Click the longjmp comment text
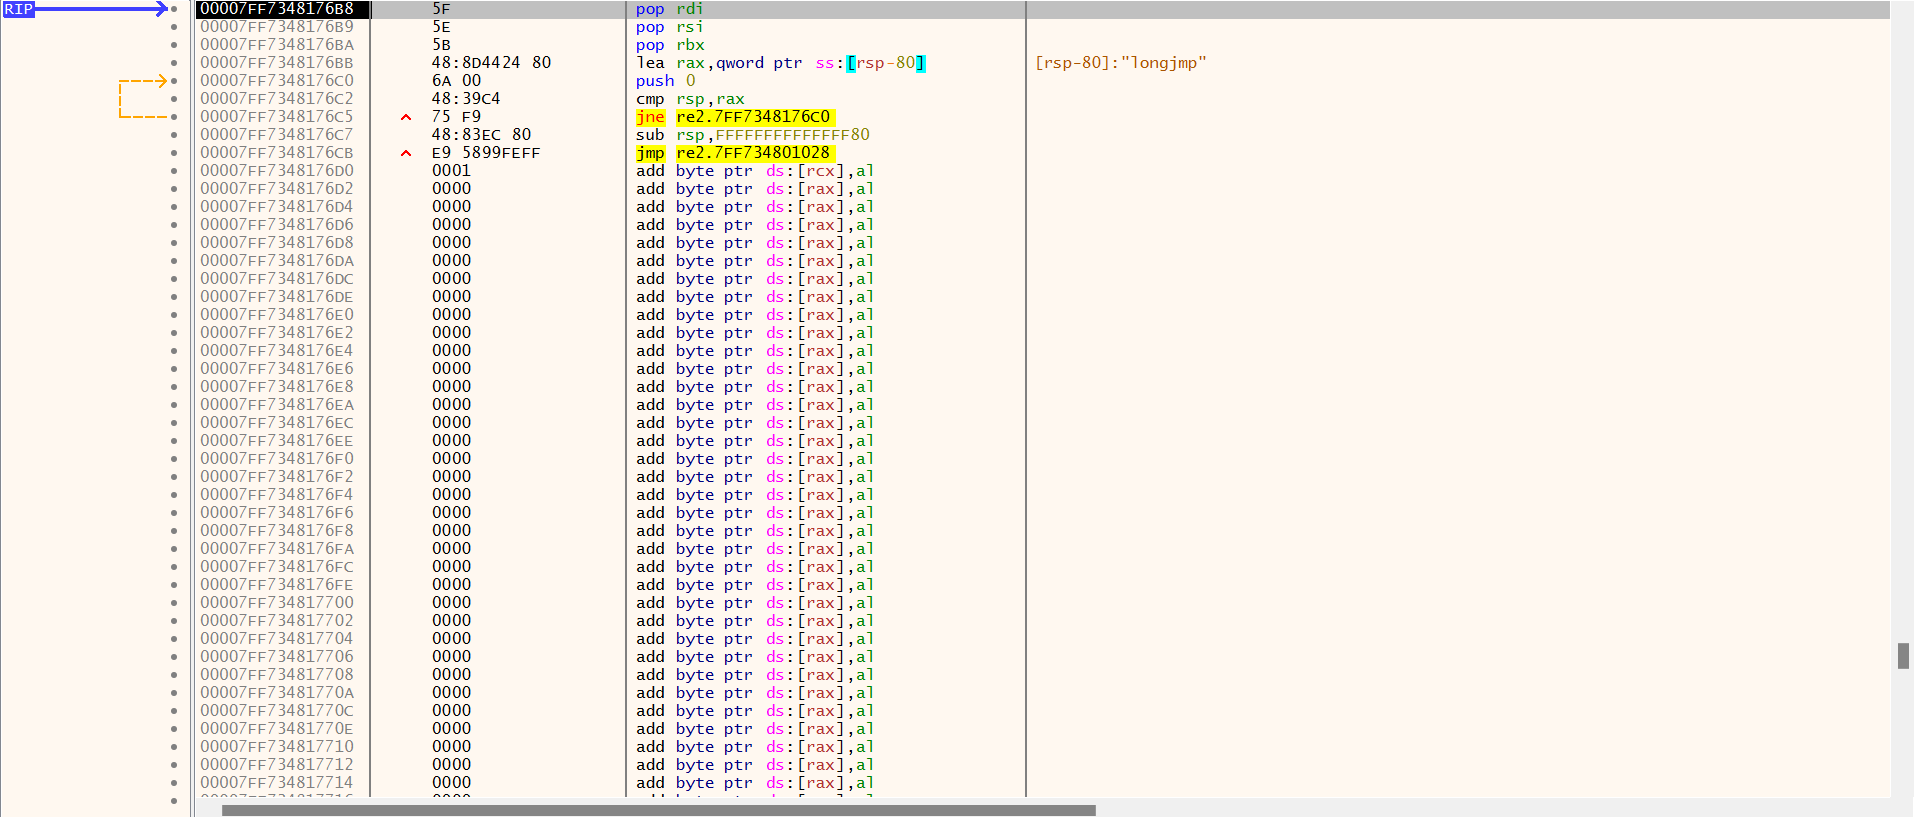 [1121, 63]
